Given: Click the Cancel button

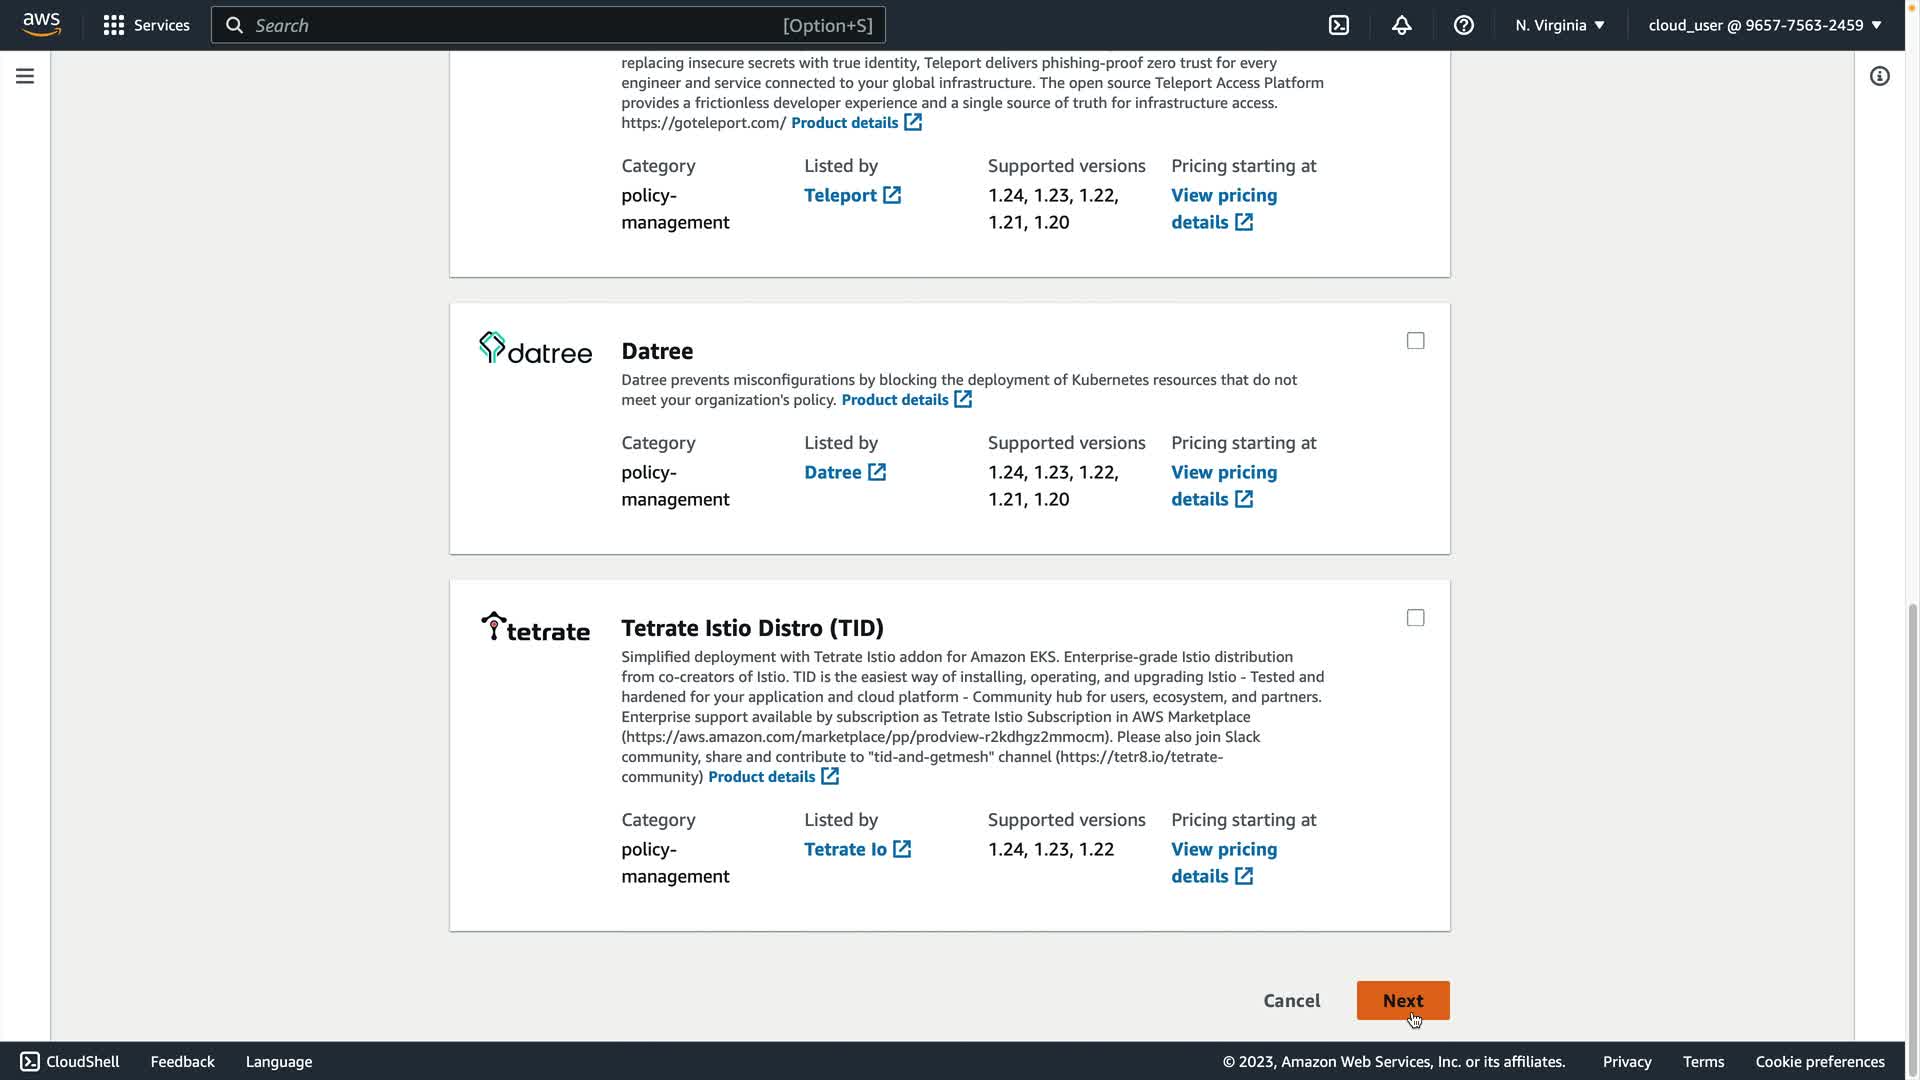Looking at the screenshot, I should pyautogui.click(x=1291, y=1000).
